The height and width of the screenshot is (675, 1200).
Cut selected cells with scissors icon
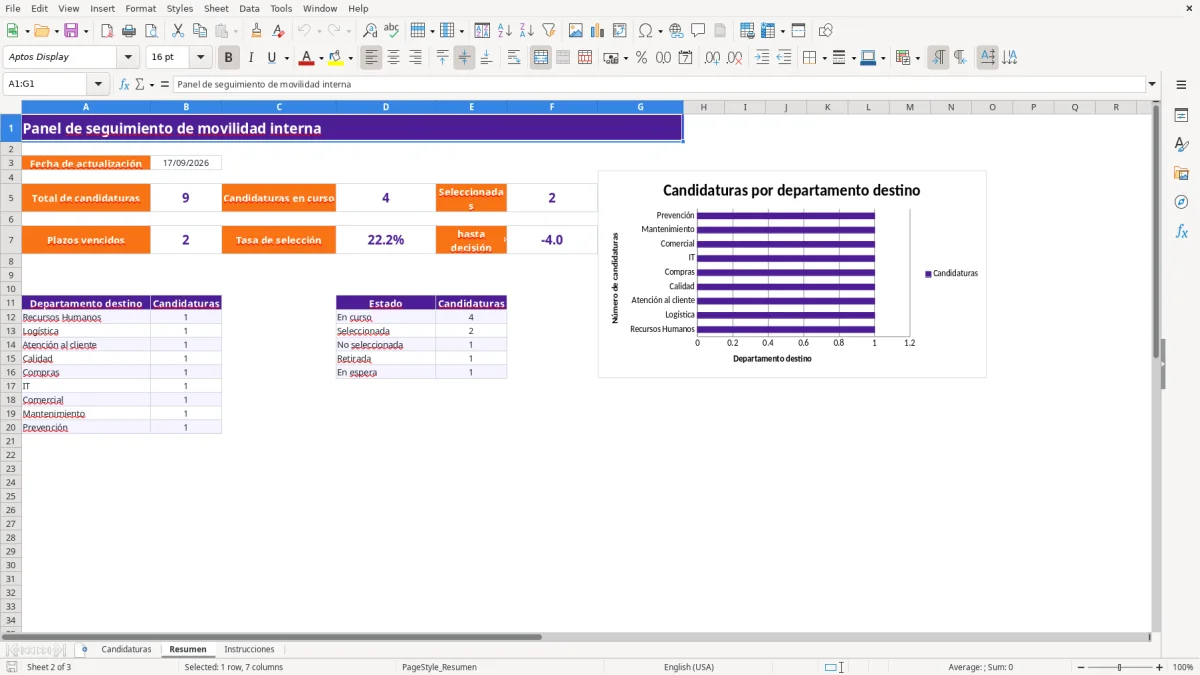[178, 31]
